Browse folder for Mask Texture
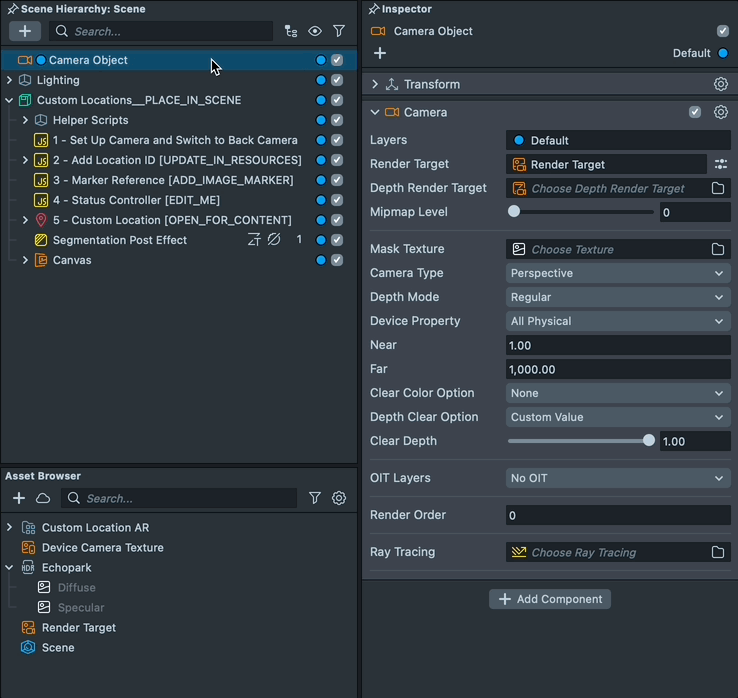738x698 pixels. [x=718, y=249]
